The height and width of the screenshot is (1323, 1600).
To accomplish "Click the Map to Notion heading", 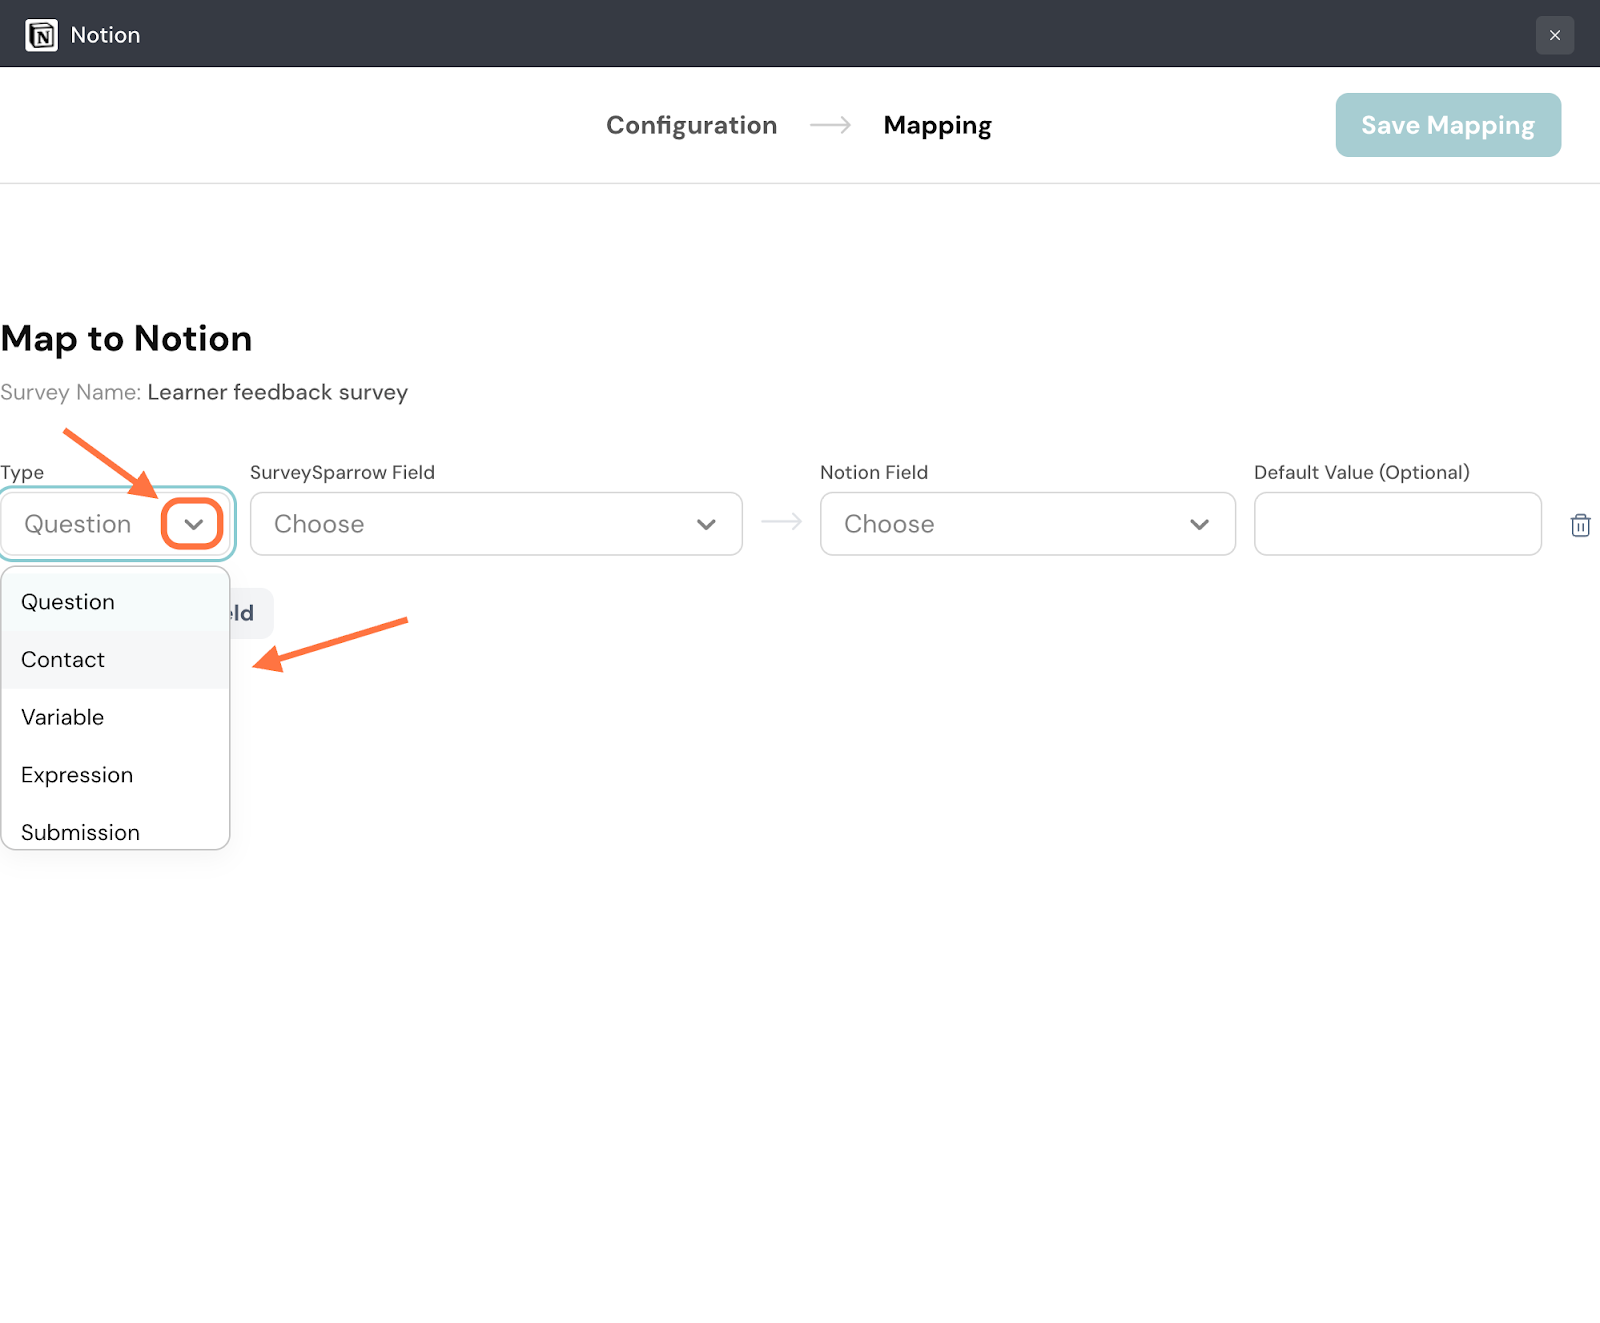I will pyautogui.click(x=127, y=339).
